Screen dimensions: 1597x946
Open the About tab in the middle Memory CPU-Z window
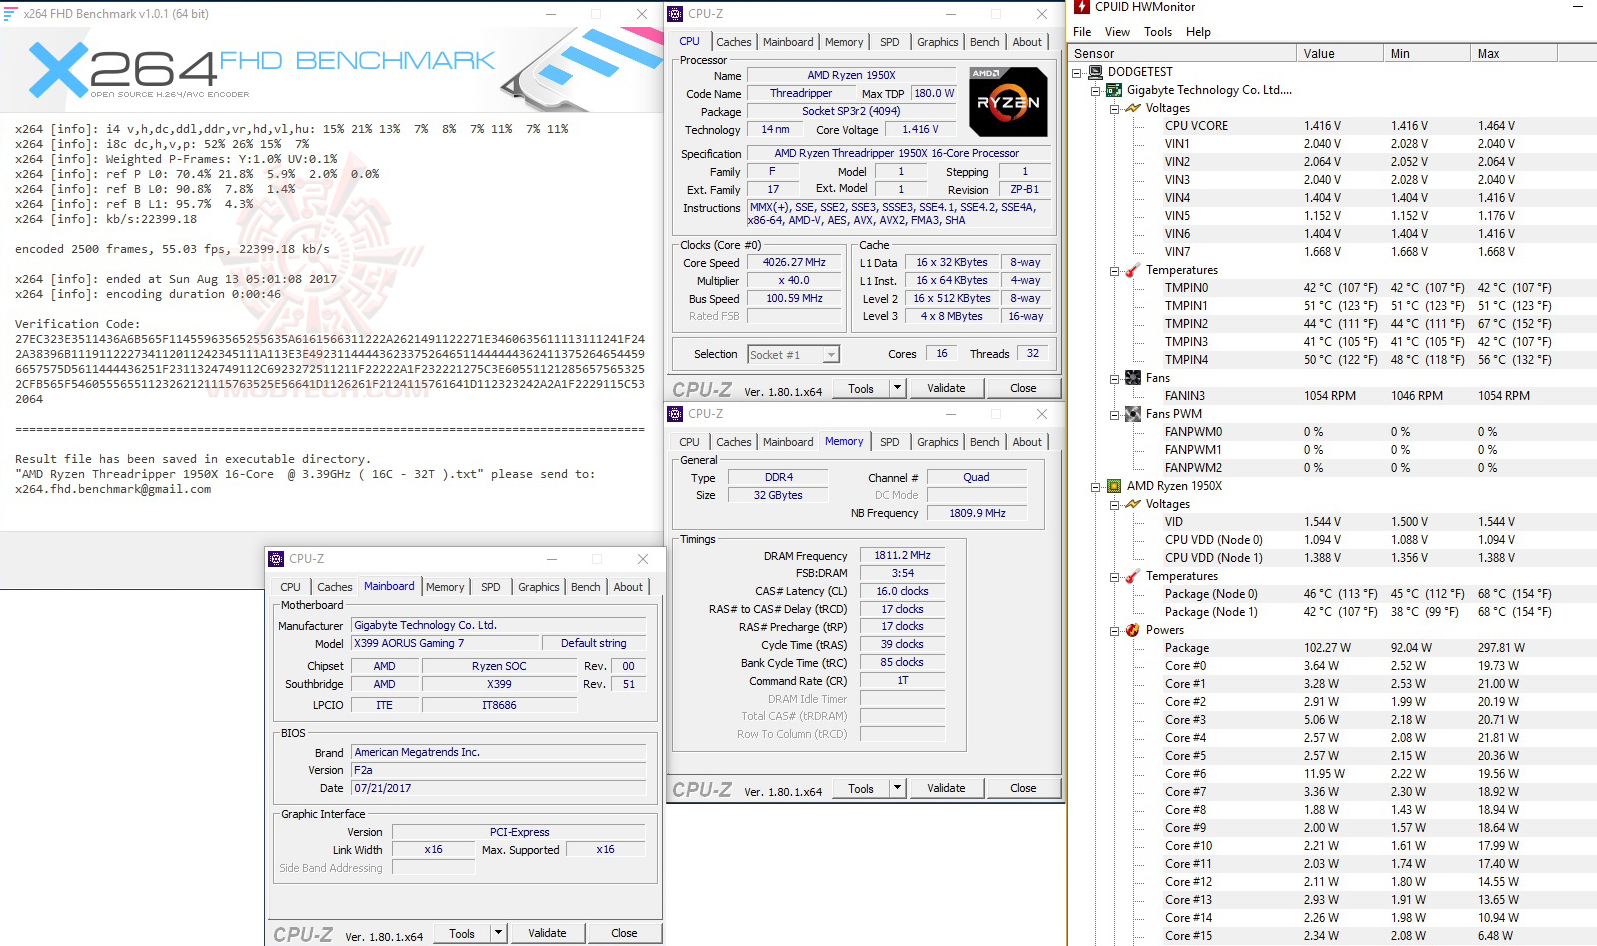point(1027,442)
